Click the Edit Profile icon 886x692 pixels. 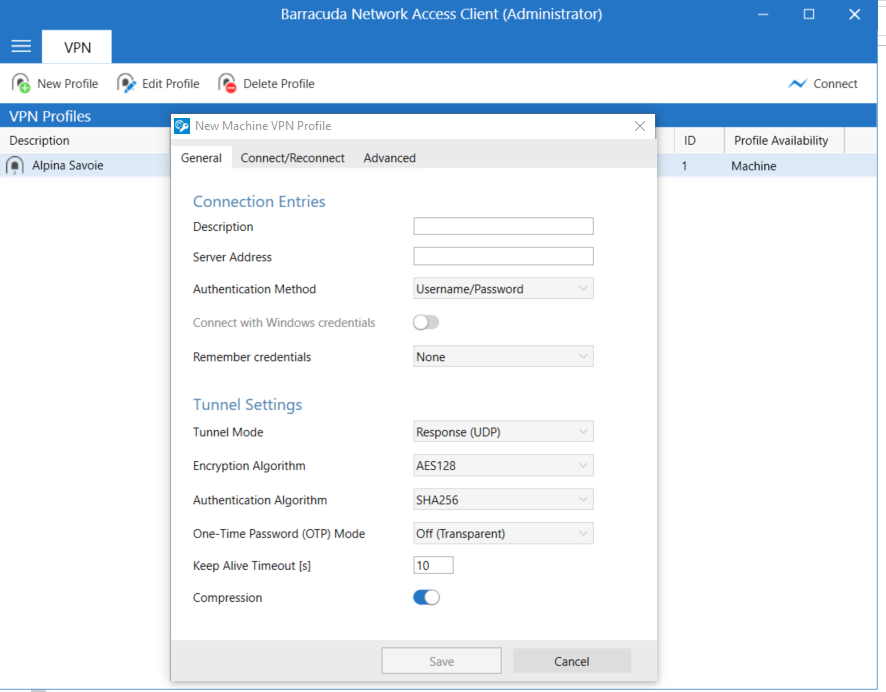[127, 84]
